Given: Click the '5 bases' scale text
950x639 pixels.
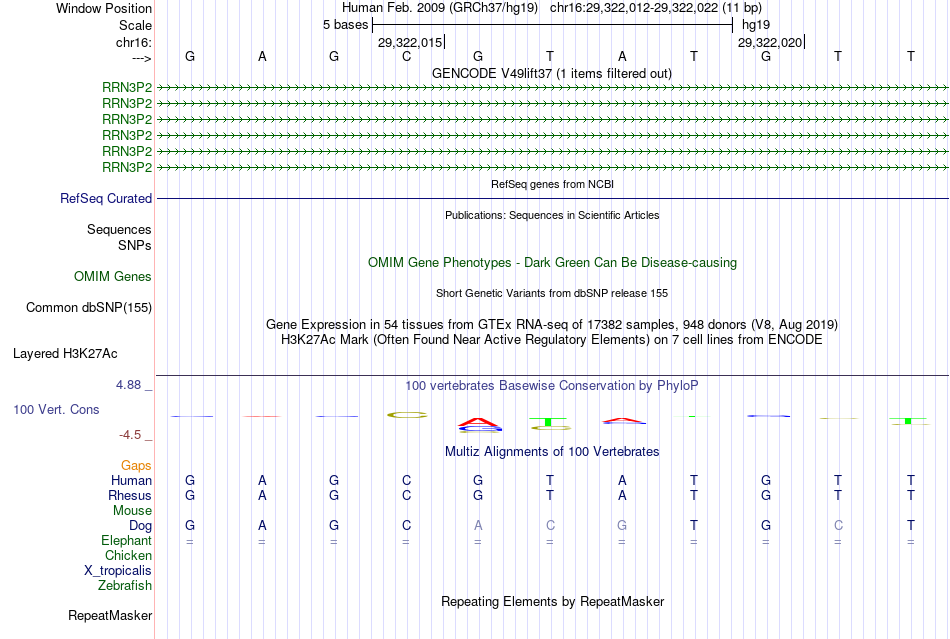Looking at the screenshot, I should pos(345,25).
